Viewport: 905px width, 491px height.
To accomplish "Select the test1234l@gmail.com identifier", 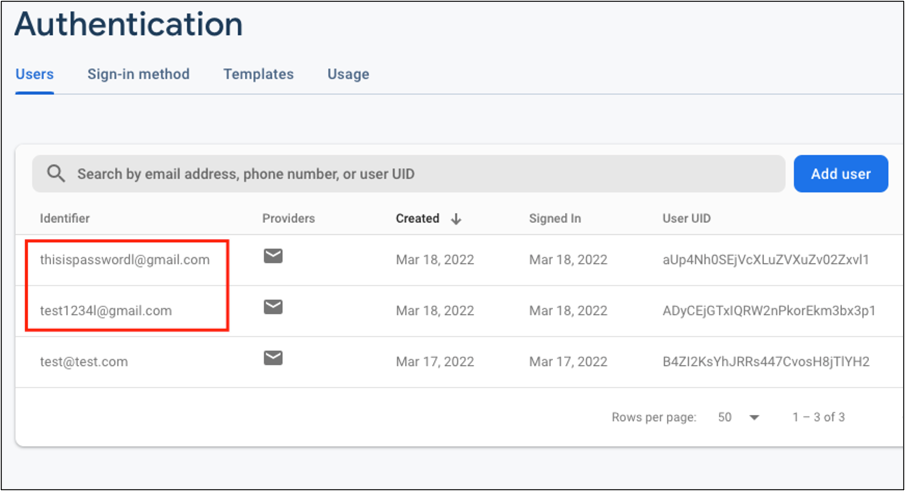I will coord(106,311).
